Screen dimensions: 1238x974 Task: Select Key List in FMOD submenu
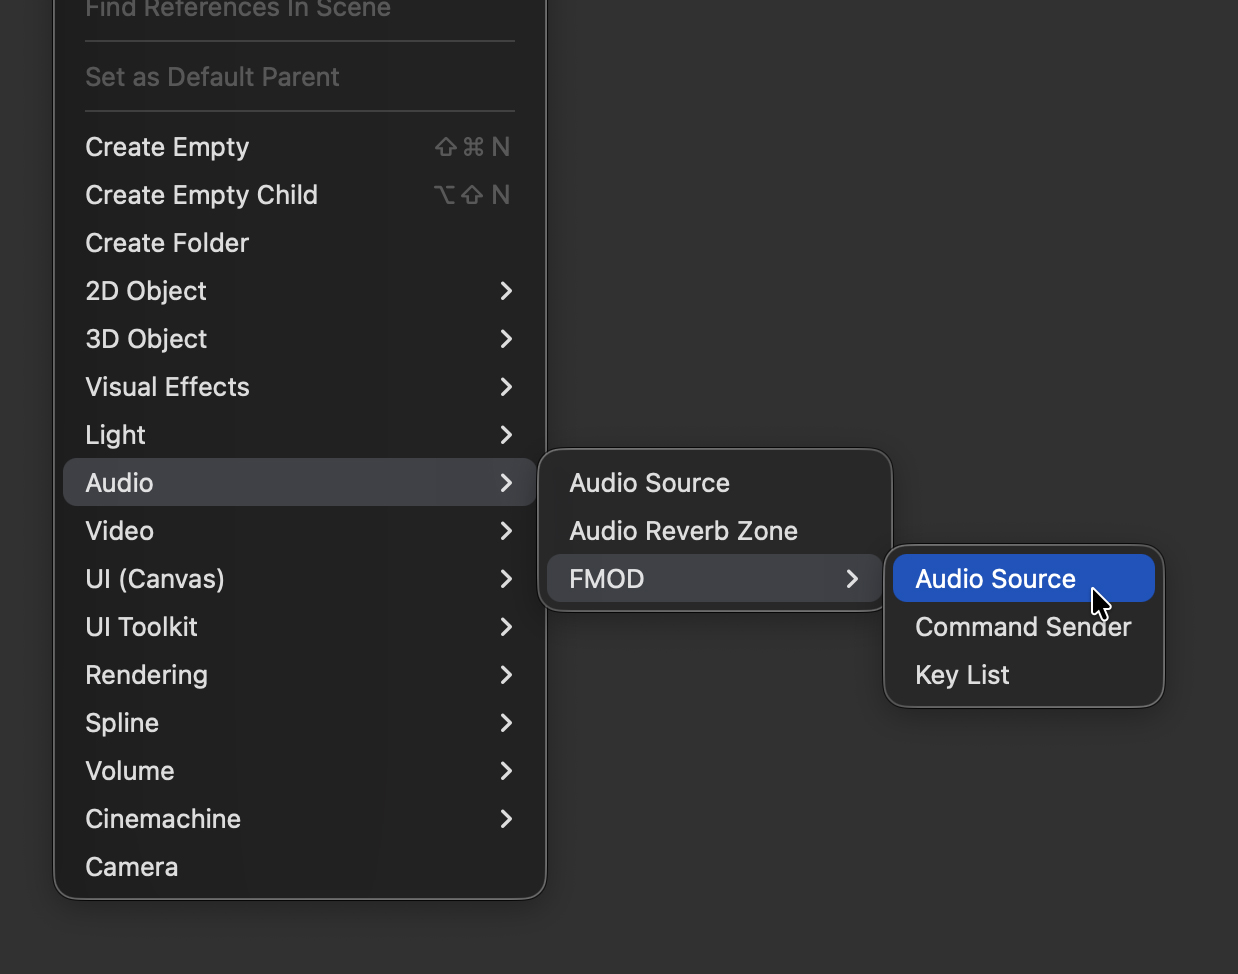[1024, 675]
